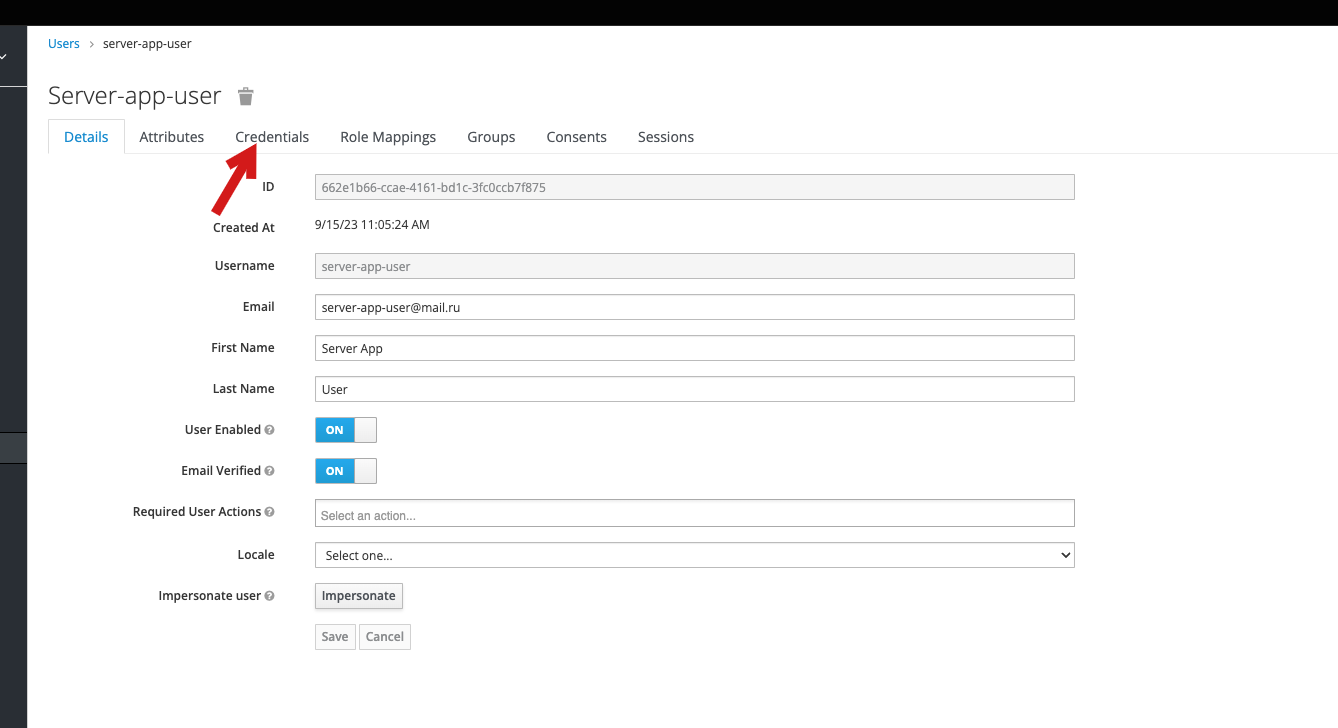Switch to the Credentials tab
This screenshot has height=728, width=1338.
272,137
